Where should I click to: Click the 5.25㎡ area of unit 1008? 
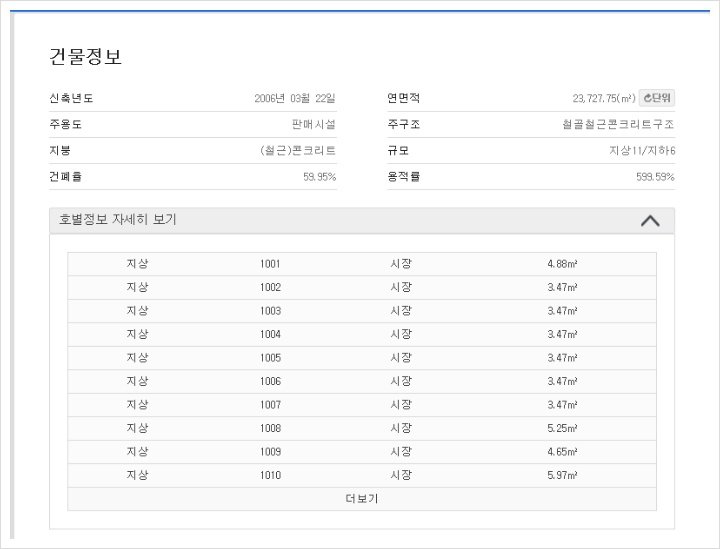coord(562,428)
